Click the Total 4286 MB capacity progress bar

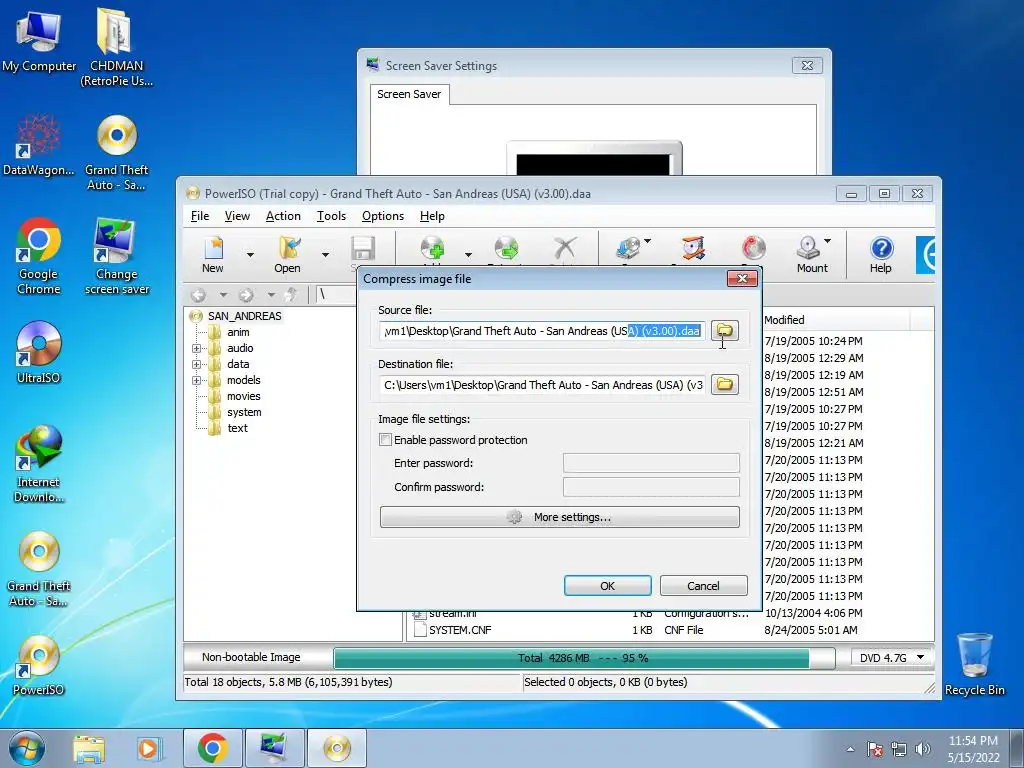[584, 658]
